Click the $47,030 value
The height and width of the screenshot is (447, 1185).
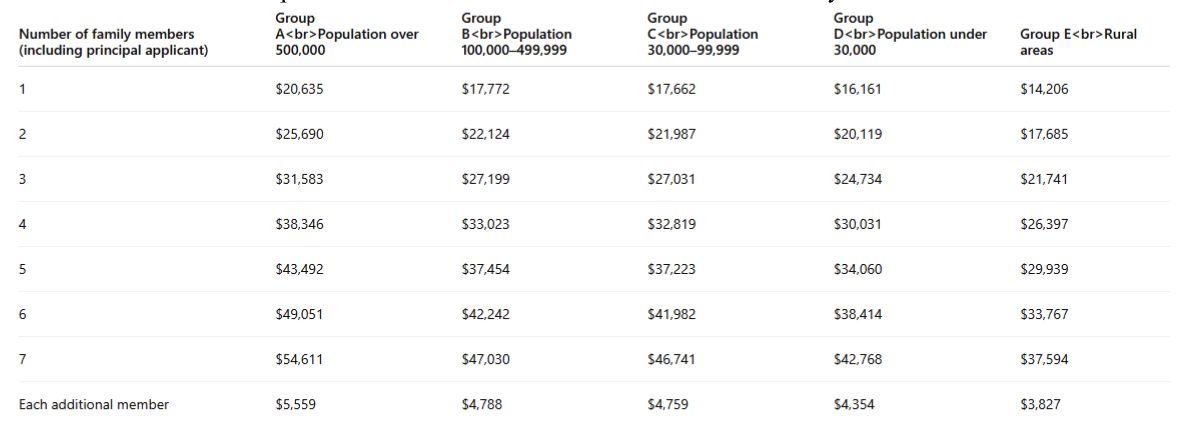pos(485,359)
